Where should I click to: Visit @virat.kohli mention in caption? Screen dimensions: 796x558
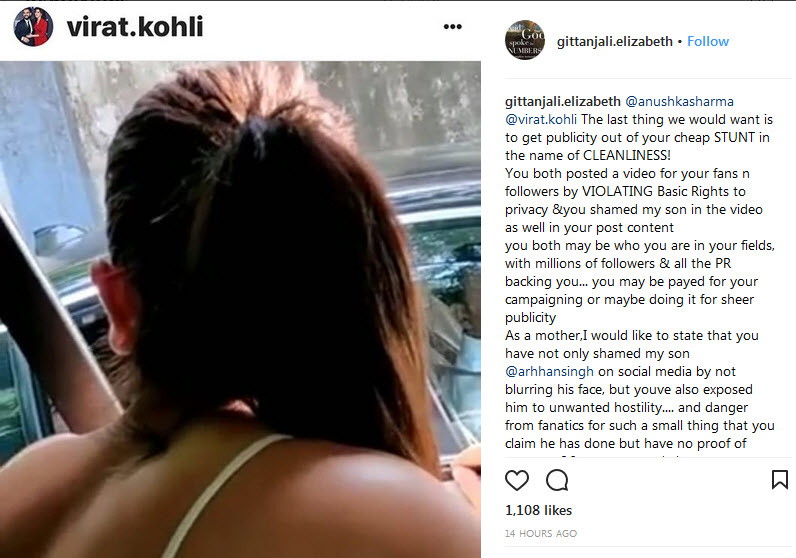pos(541,120)
